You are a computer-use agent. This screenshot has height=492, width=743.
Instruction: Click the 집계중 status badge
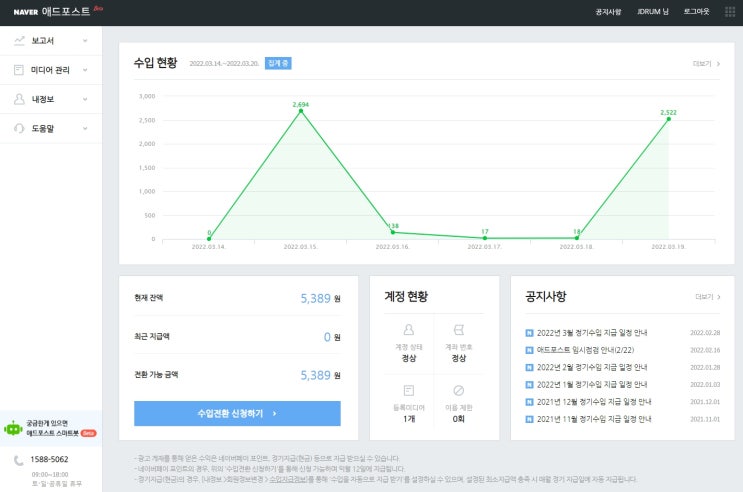point(278,63)
